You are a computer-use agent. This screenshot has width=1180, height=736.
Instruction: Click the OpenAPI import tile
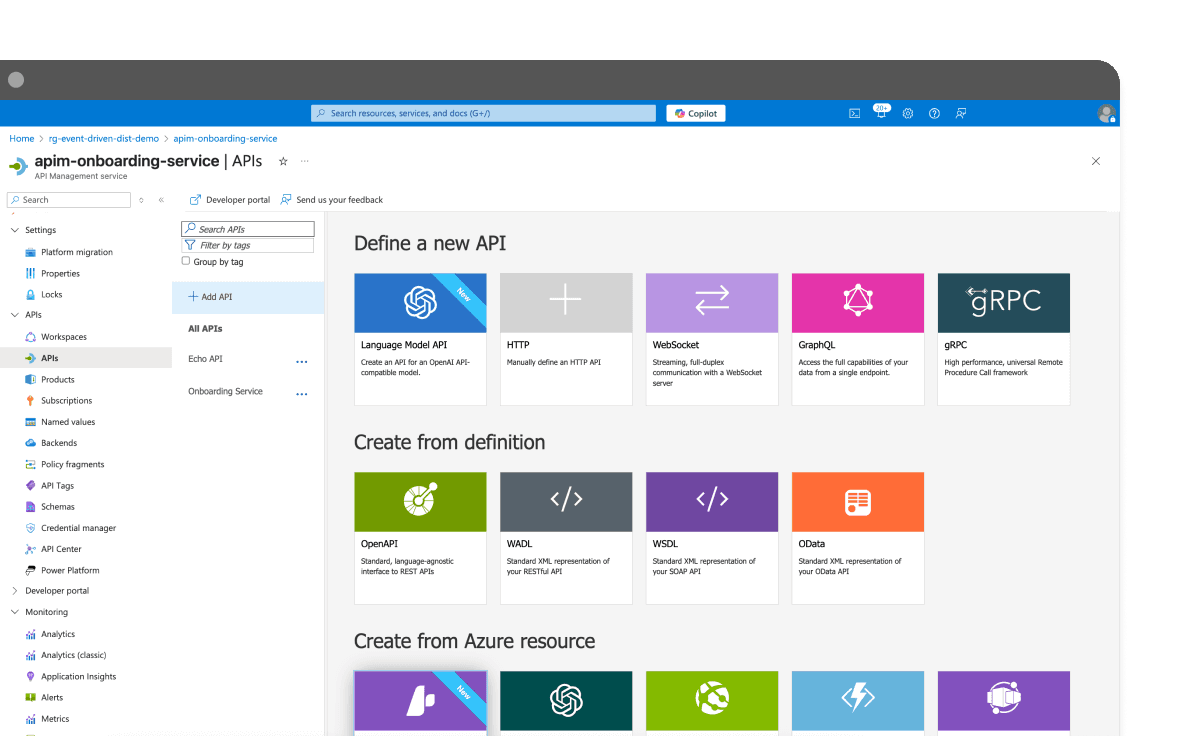pyautogui.click(x=420, y=536)
